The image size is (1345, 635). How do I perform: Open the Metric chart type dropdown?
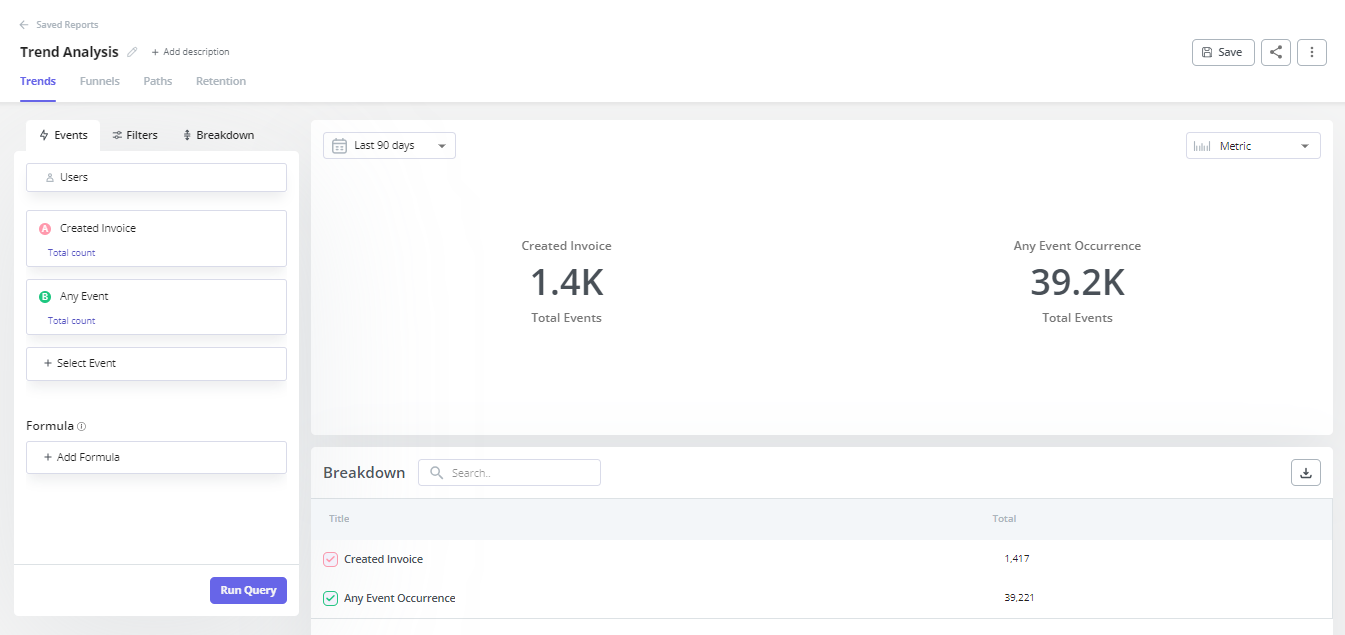(1252, 146)
